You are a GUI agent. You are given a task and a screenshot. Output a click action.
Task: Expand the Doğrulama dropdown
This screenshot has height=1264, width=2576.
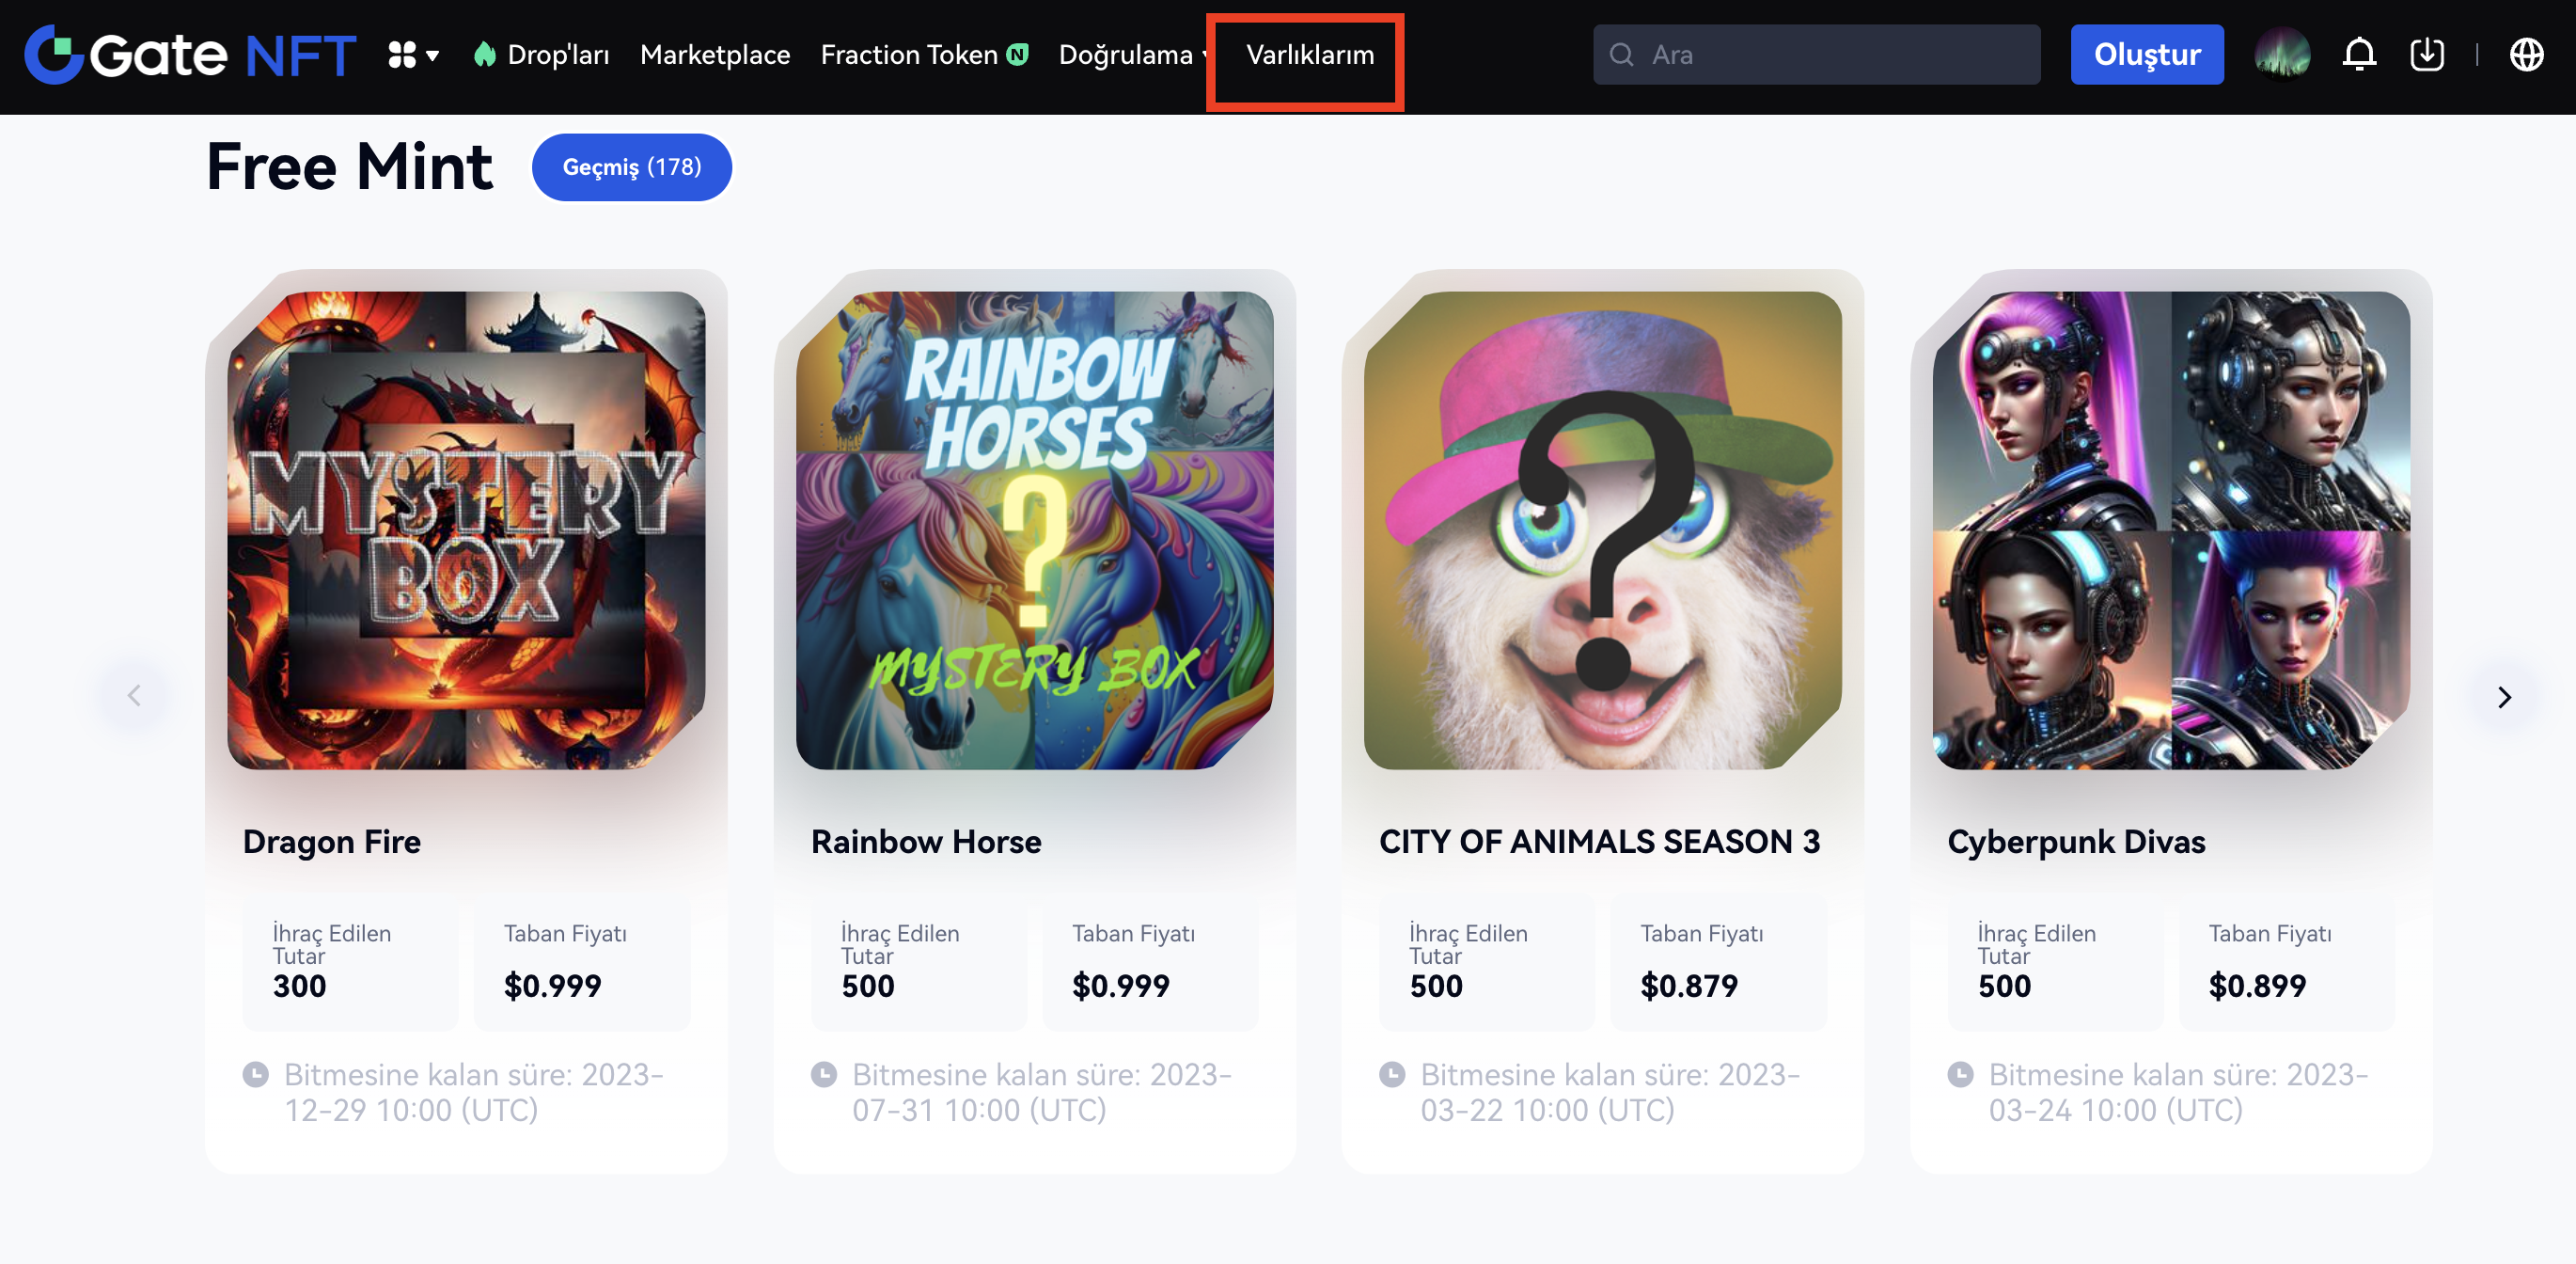[x=1131, y=55]
